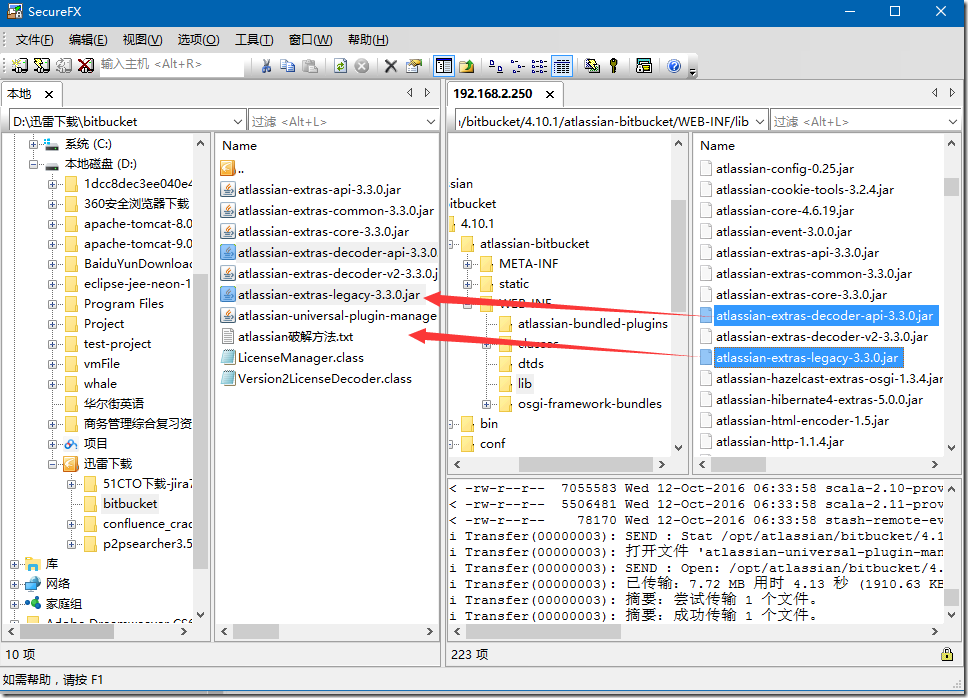Click the Quick Connect lightning icon
The height and width of the screenshot is (698, 968).
(x=42, y=65)
